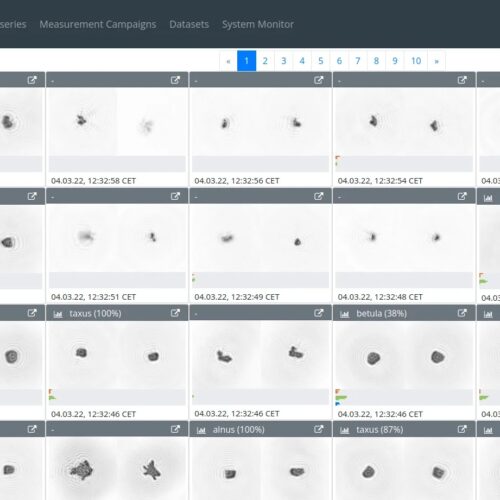This screenshot has height=500, width=500.
Task: Open external link of 12:32:48 card
Action: tap(462, 196)
